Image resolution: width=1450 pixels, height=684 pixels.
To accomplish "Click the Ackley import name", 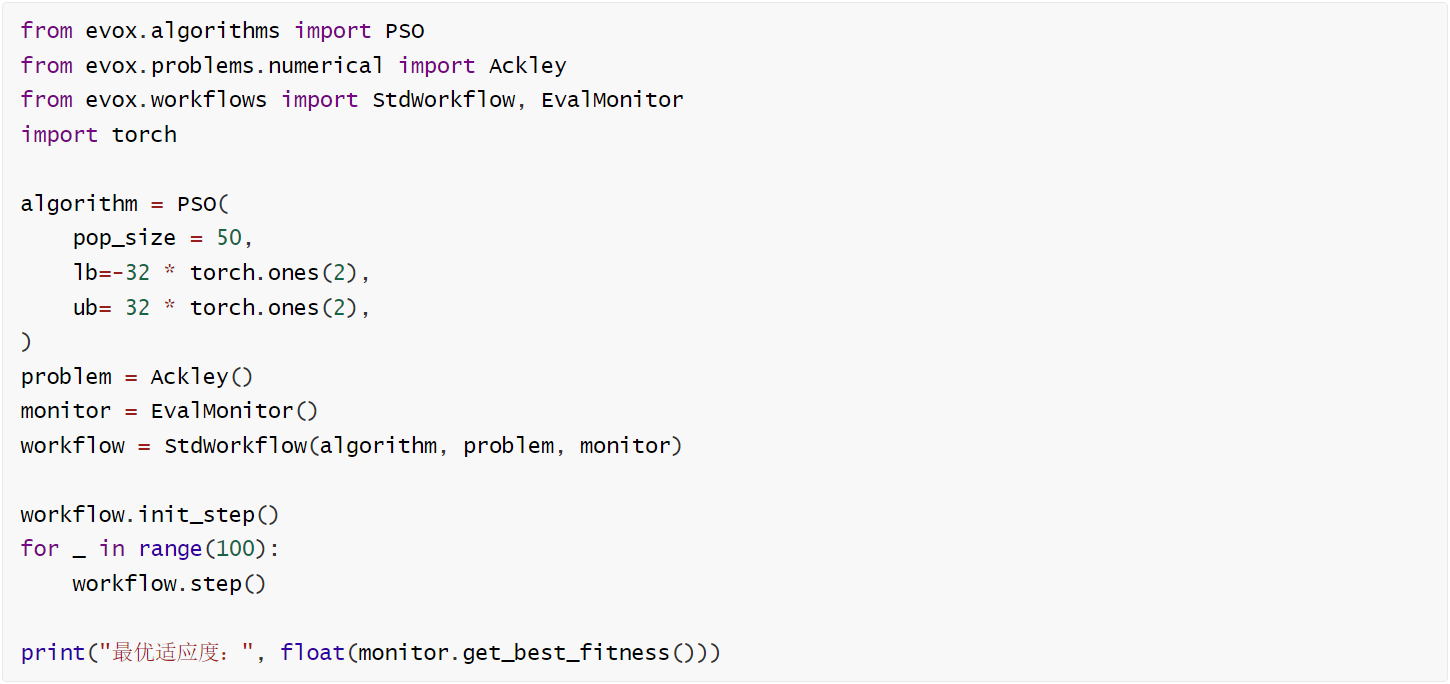I will [527, 66].
